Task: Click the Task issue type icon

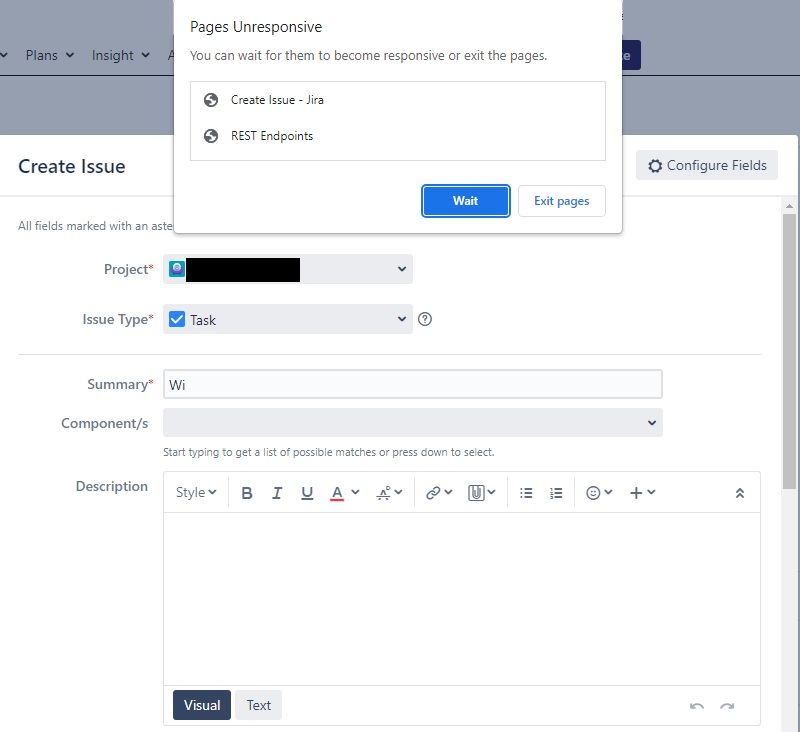Action: [x=177, y=319]
